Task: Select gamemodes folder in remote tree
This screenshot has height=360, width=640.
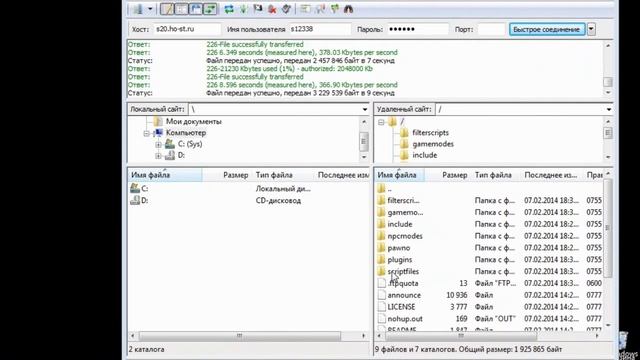Action: pyautogui.click(x=433, y=144)
